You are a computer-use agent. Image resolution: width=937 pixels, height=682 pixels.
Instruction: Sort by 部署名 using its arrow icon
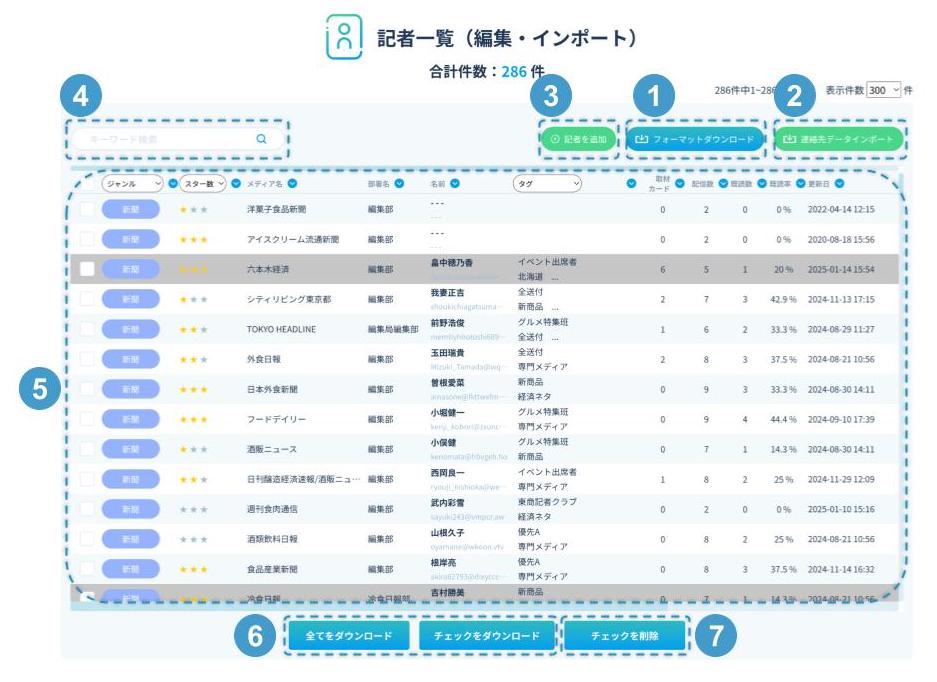tap(399, 184)
